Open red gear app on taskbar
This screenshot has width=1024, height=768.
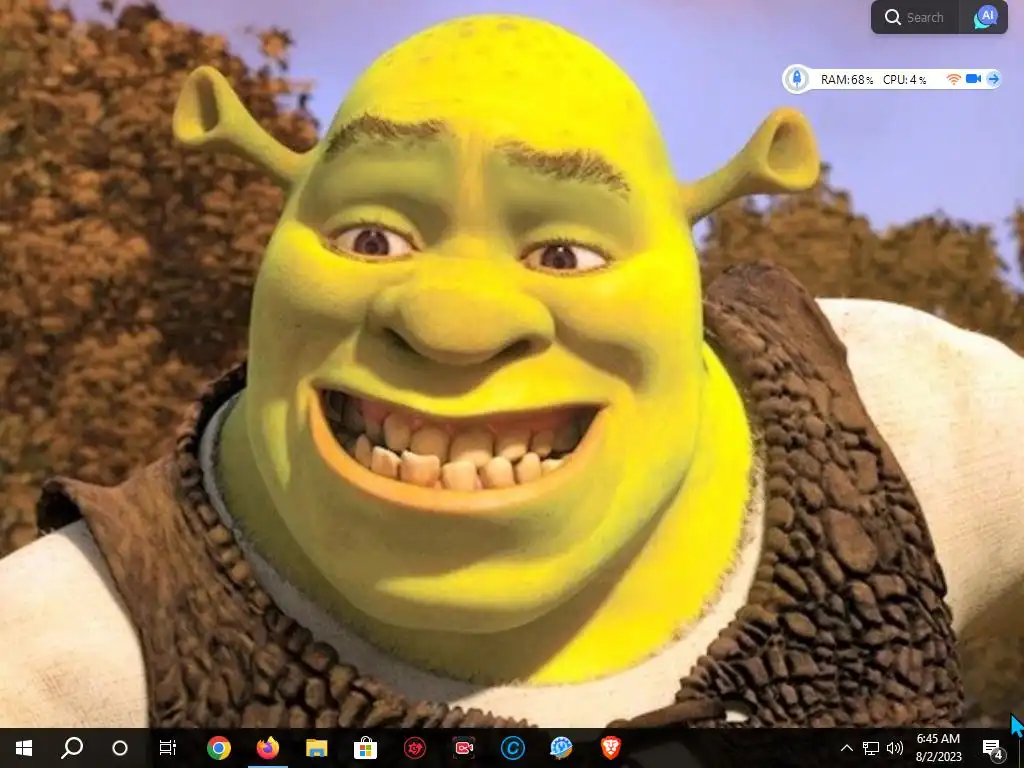coord(415,748)
